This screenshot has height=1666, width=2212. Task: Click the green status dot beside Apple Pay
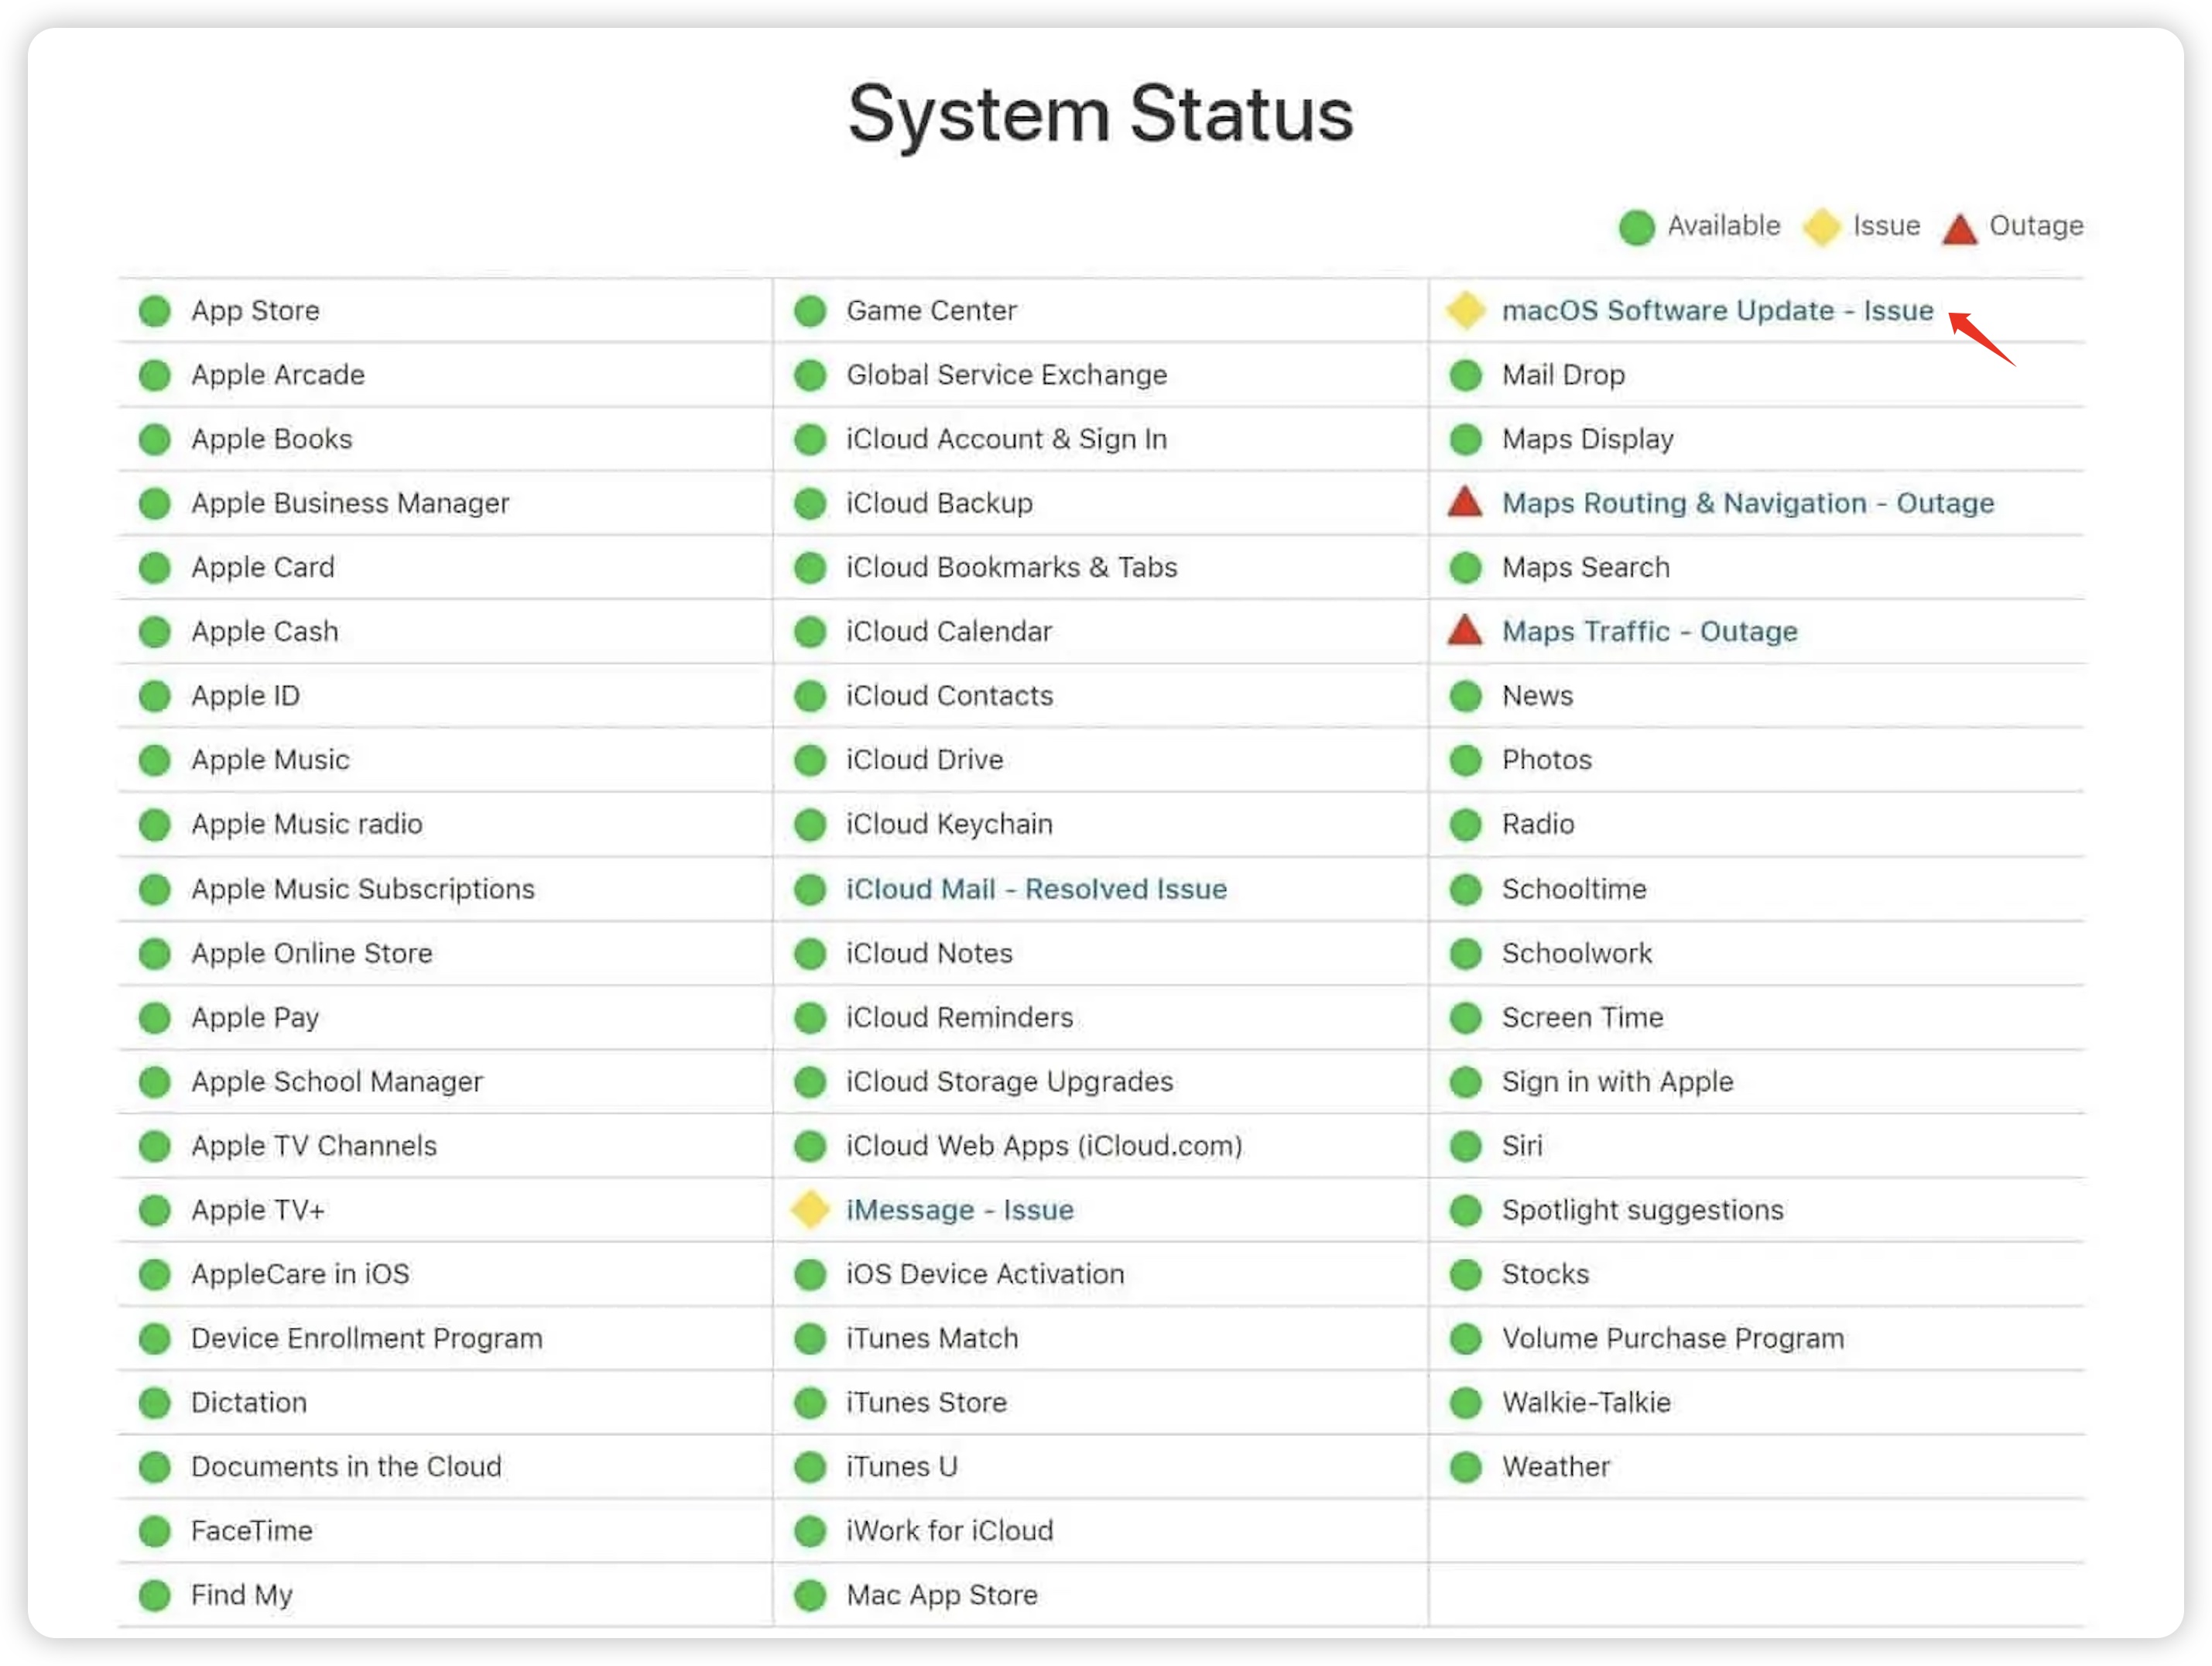pos(155,1018)
